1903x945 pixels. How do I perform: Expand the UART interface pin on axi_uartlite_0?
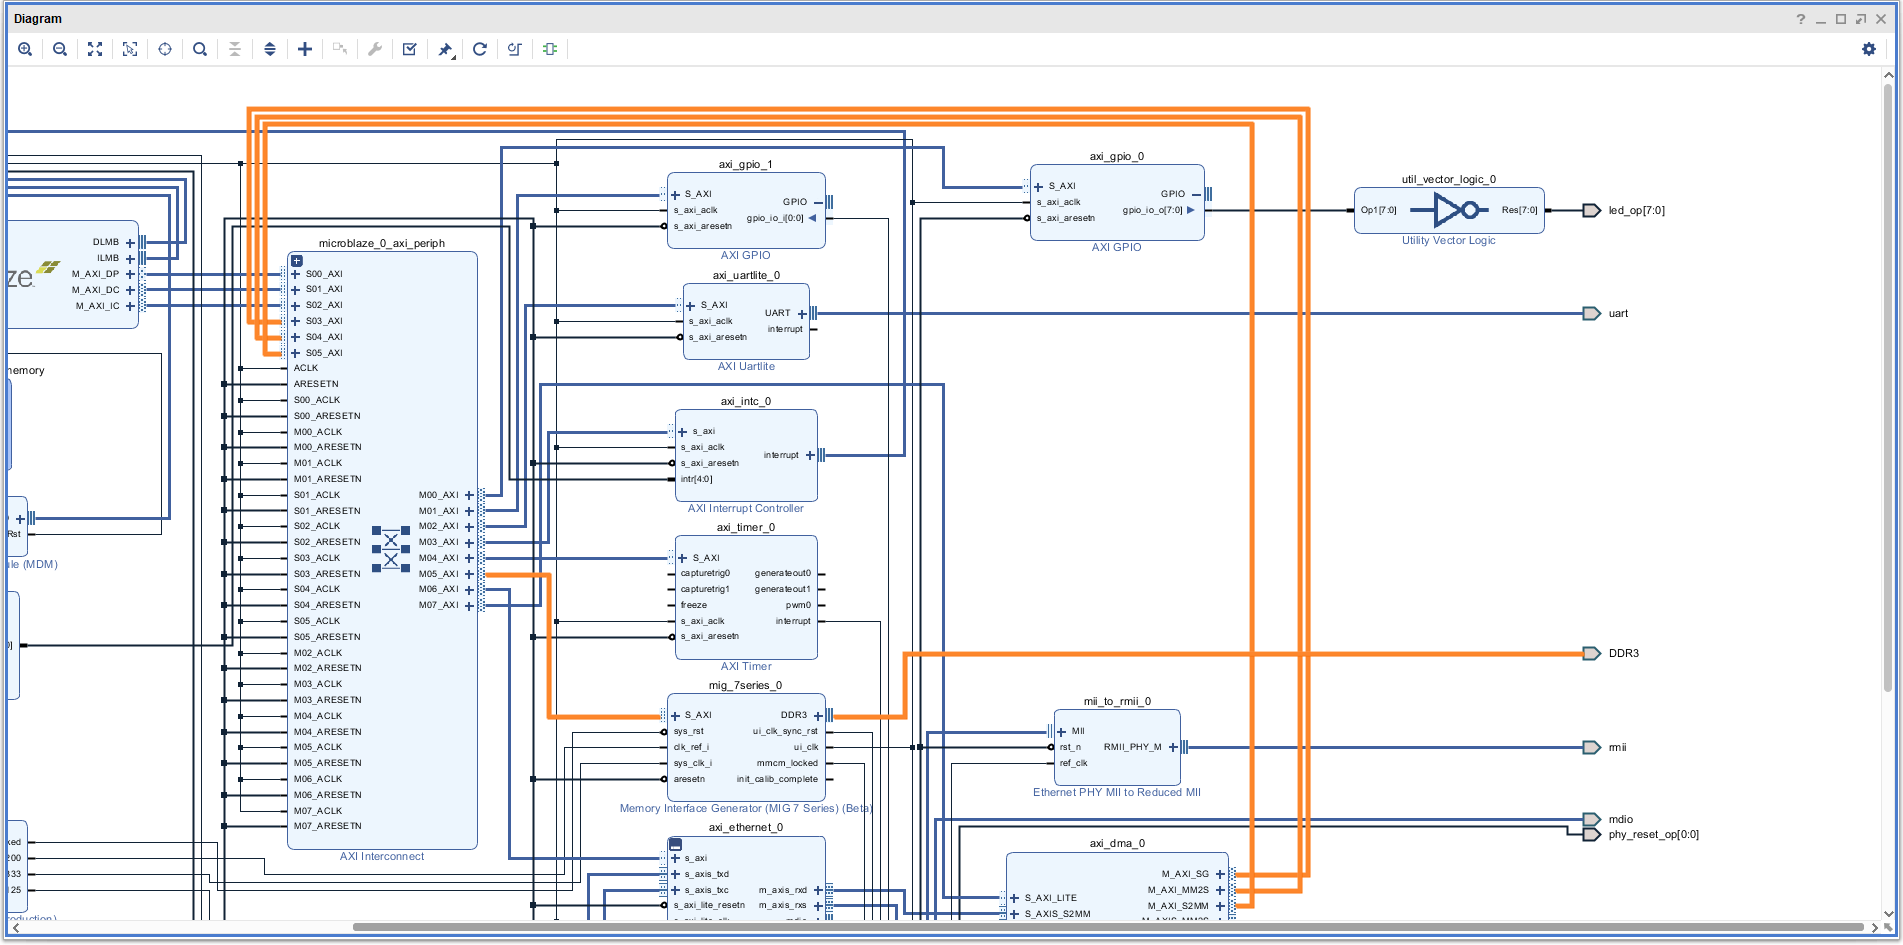coord(802,314)
